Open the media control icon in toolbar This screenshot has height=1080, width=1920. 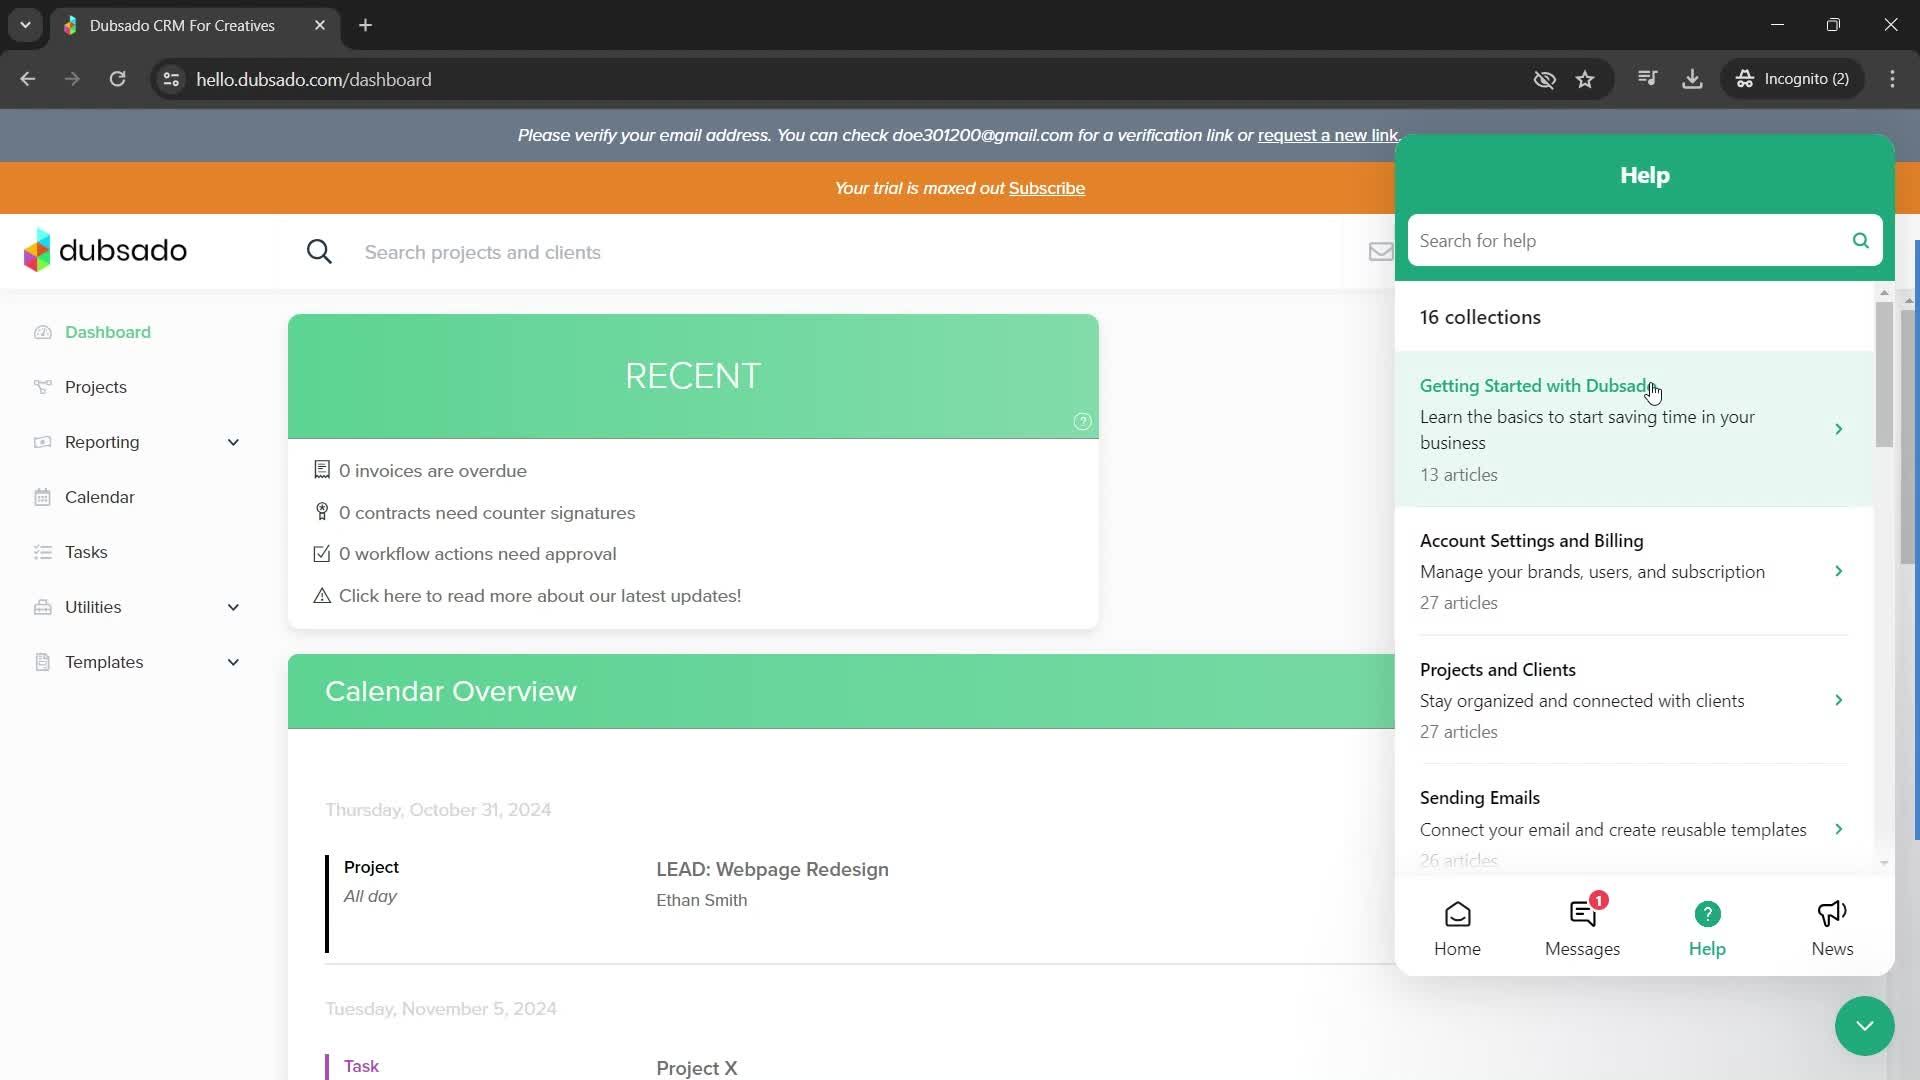[x=1648, y=79]
